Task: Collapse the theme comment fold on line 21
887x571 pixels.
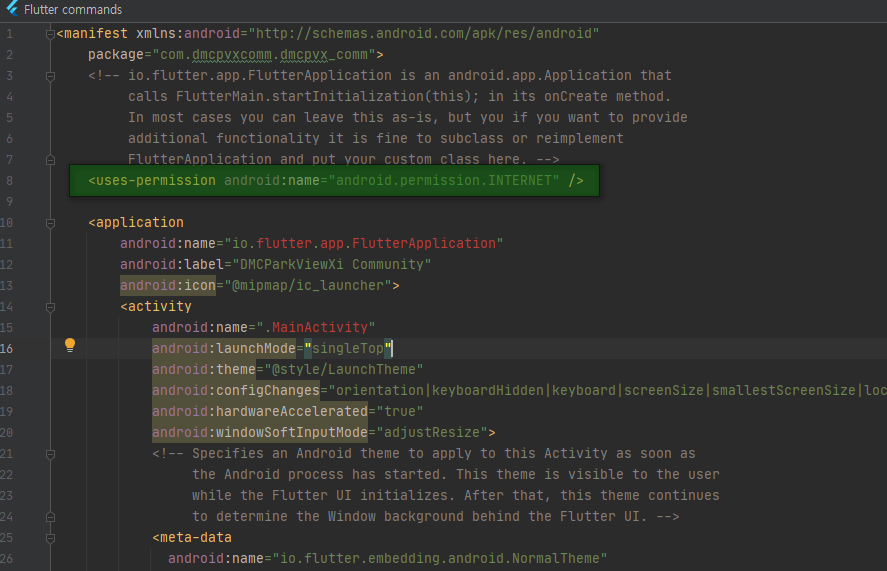Action: (x=50, y=454)
